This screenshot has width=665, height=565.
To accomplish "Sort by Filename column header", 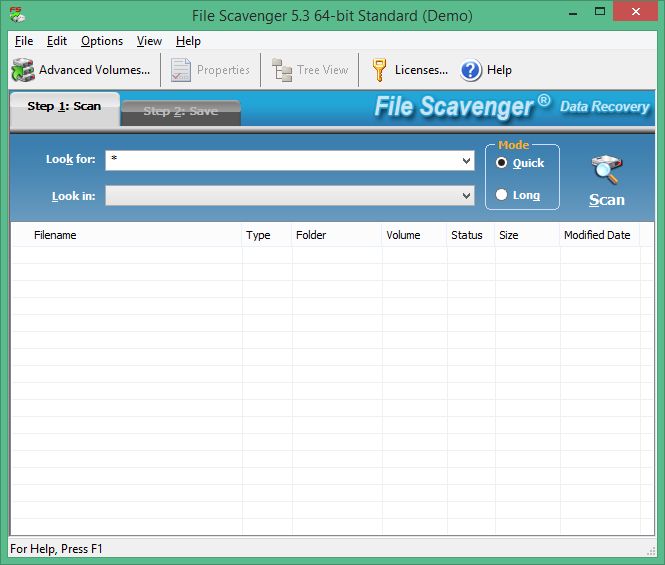I will click(x=126, y=235).
